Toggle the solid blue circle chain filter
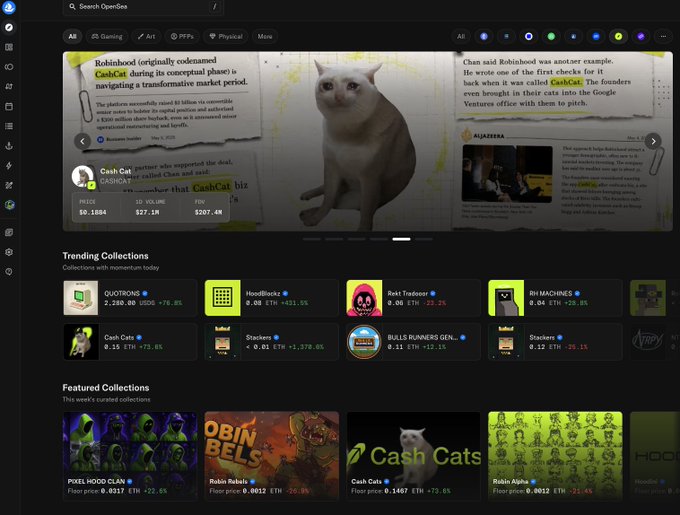Screen dimensions: 680x515 (596, 36)
